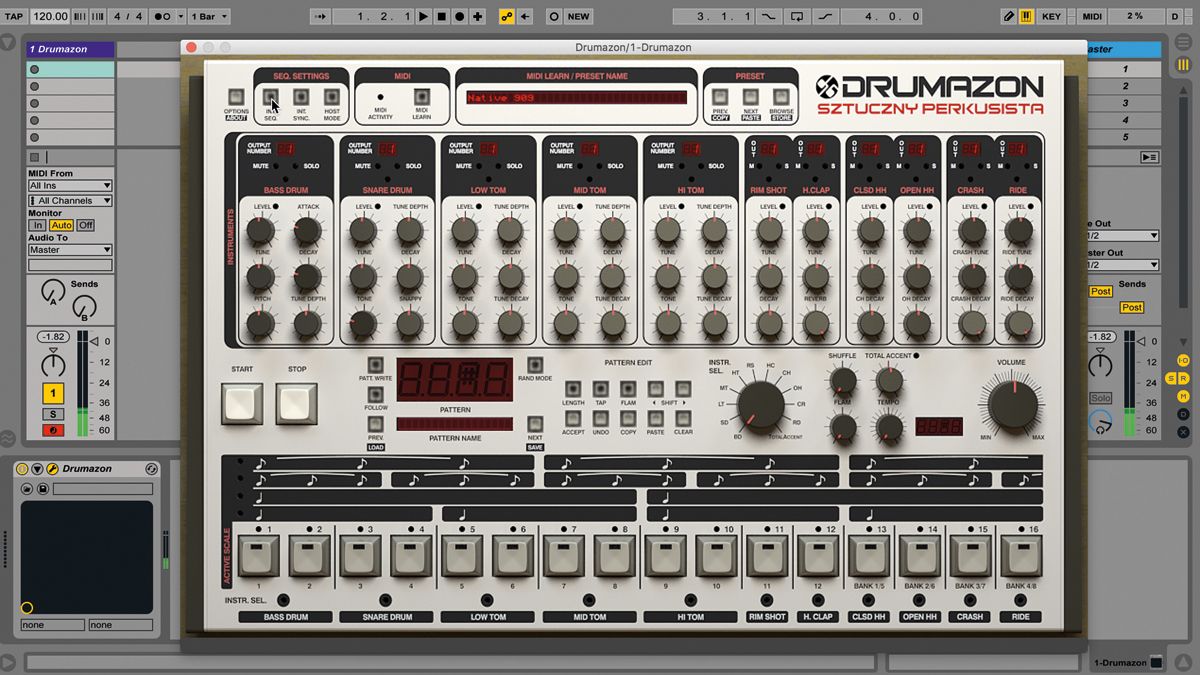Click the MIDI map mode button top right
Viewport: 1200px width, 675px height.
tap(1090, 16)
